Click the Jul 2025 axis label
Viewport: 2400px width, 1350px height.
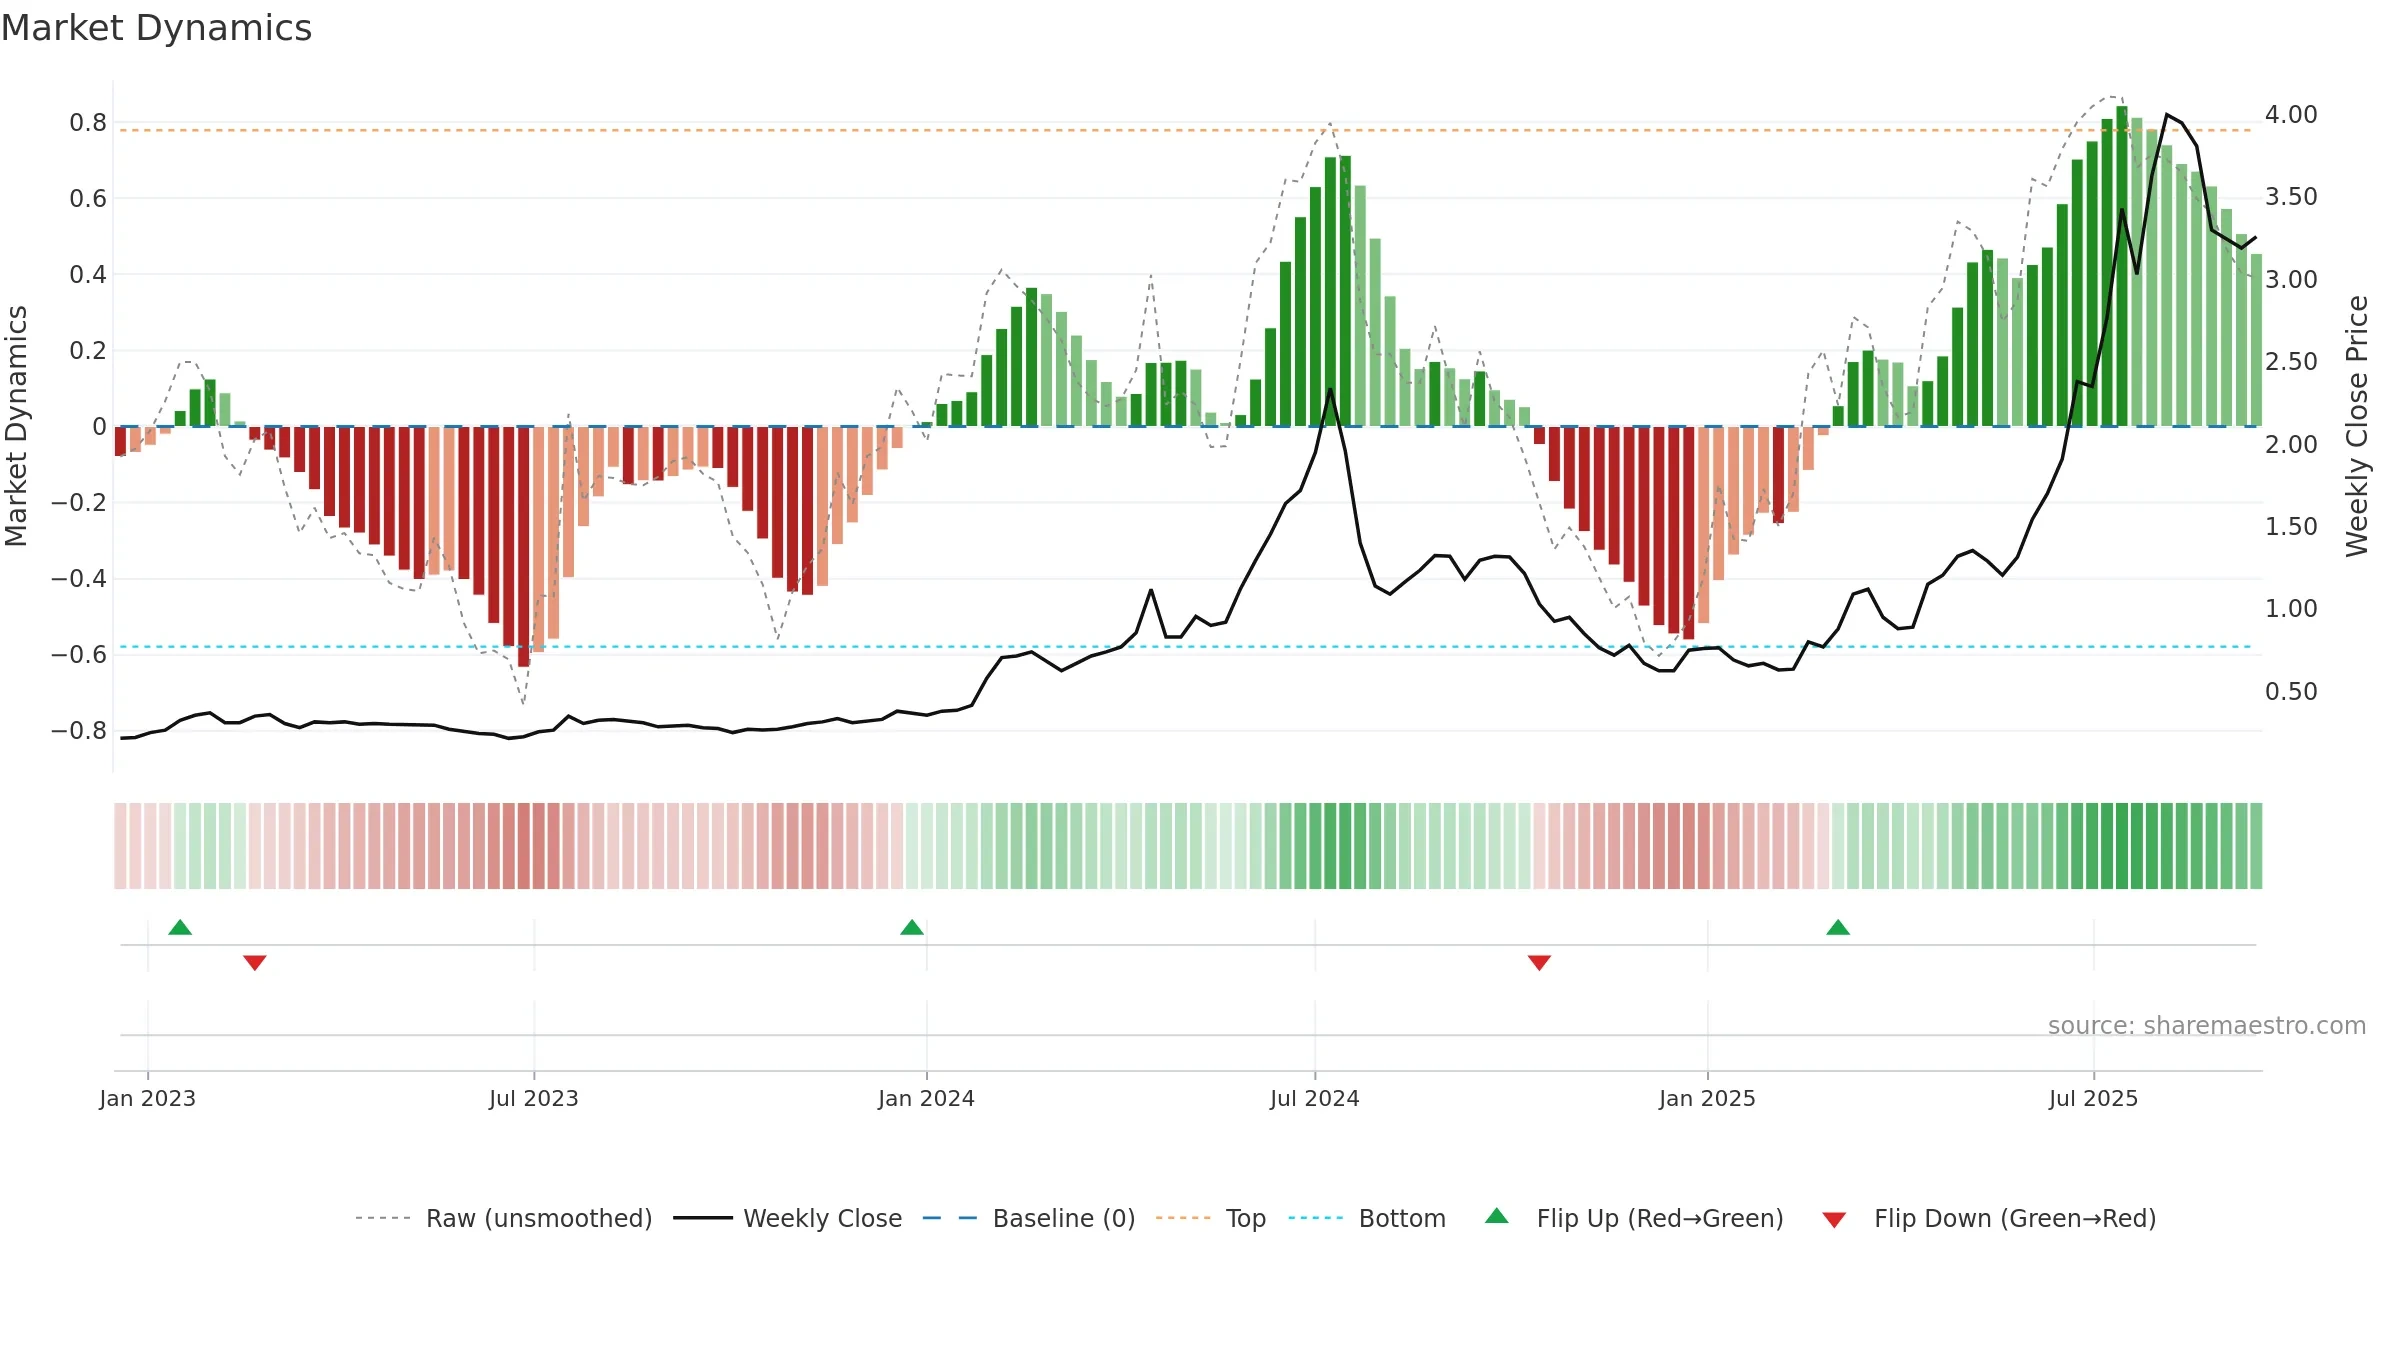(x=2094, y=1098)
